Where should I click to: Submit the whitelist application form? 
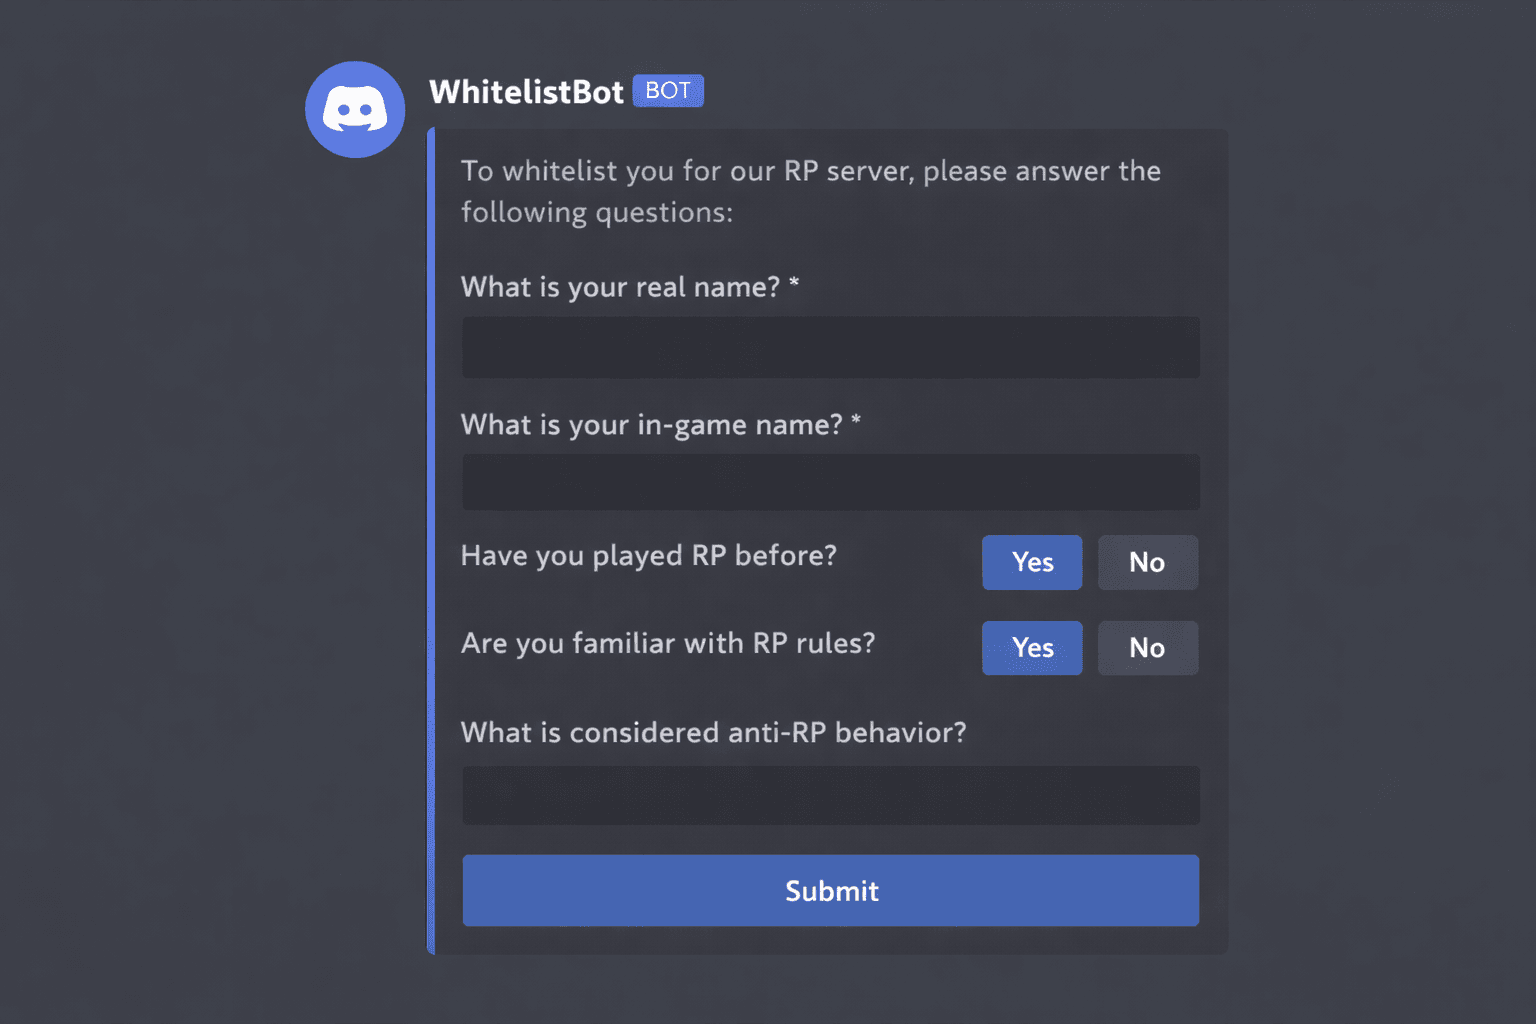pos(830,890)
